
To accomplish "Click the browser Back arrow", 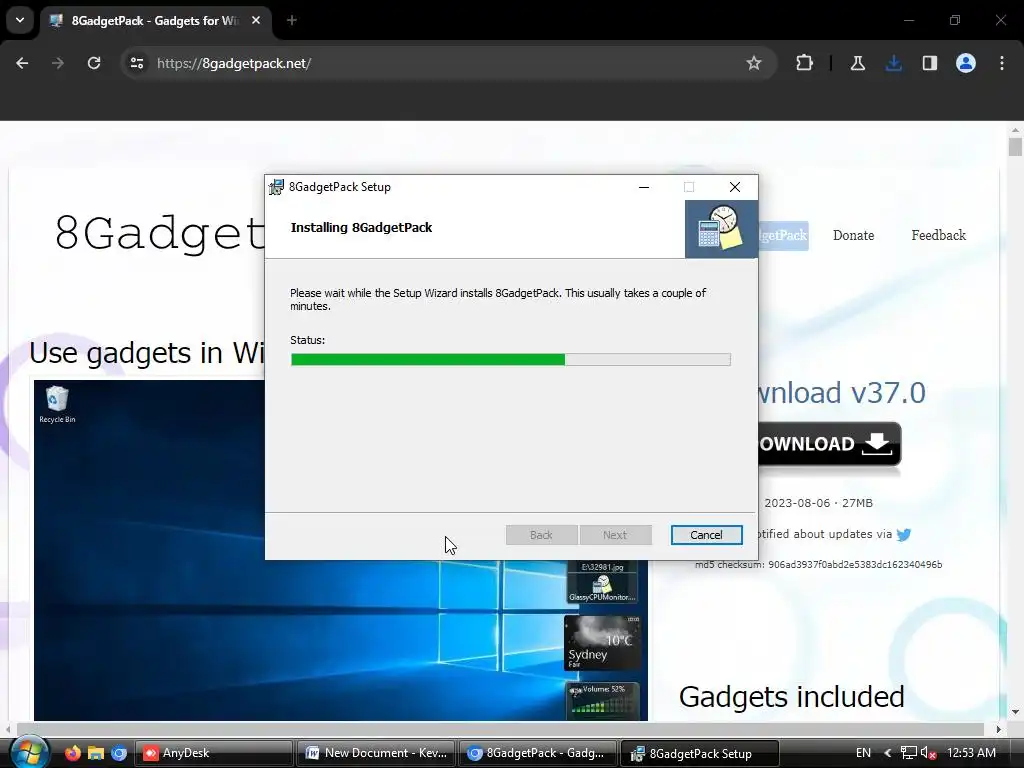I will pyautogui.click(x=22, y=63).
